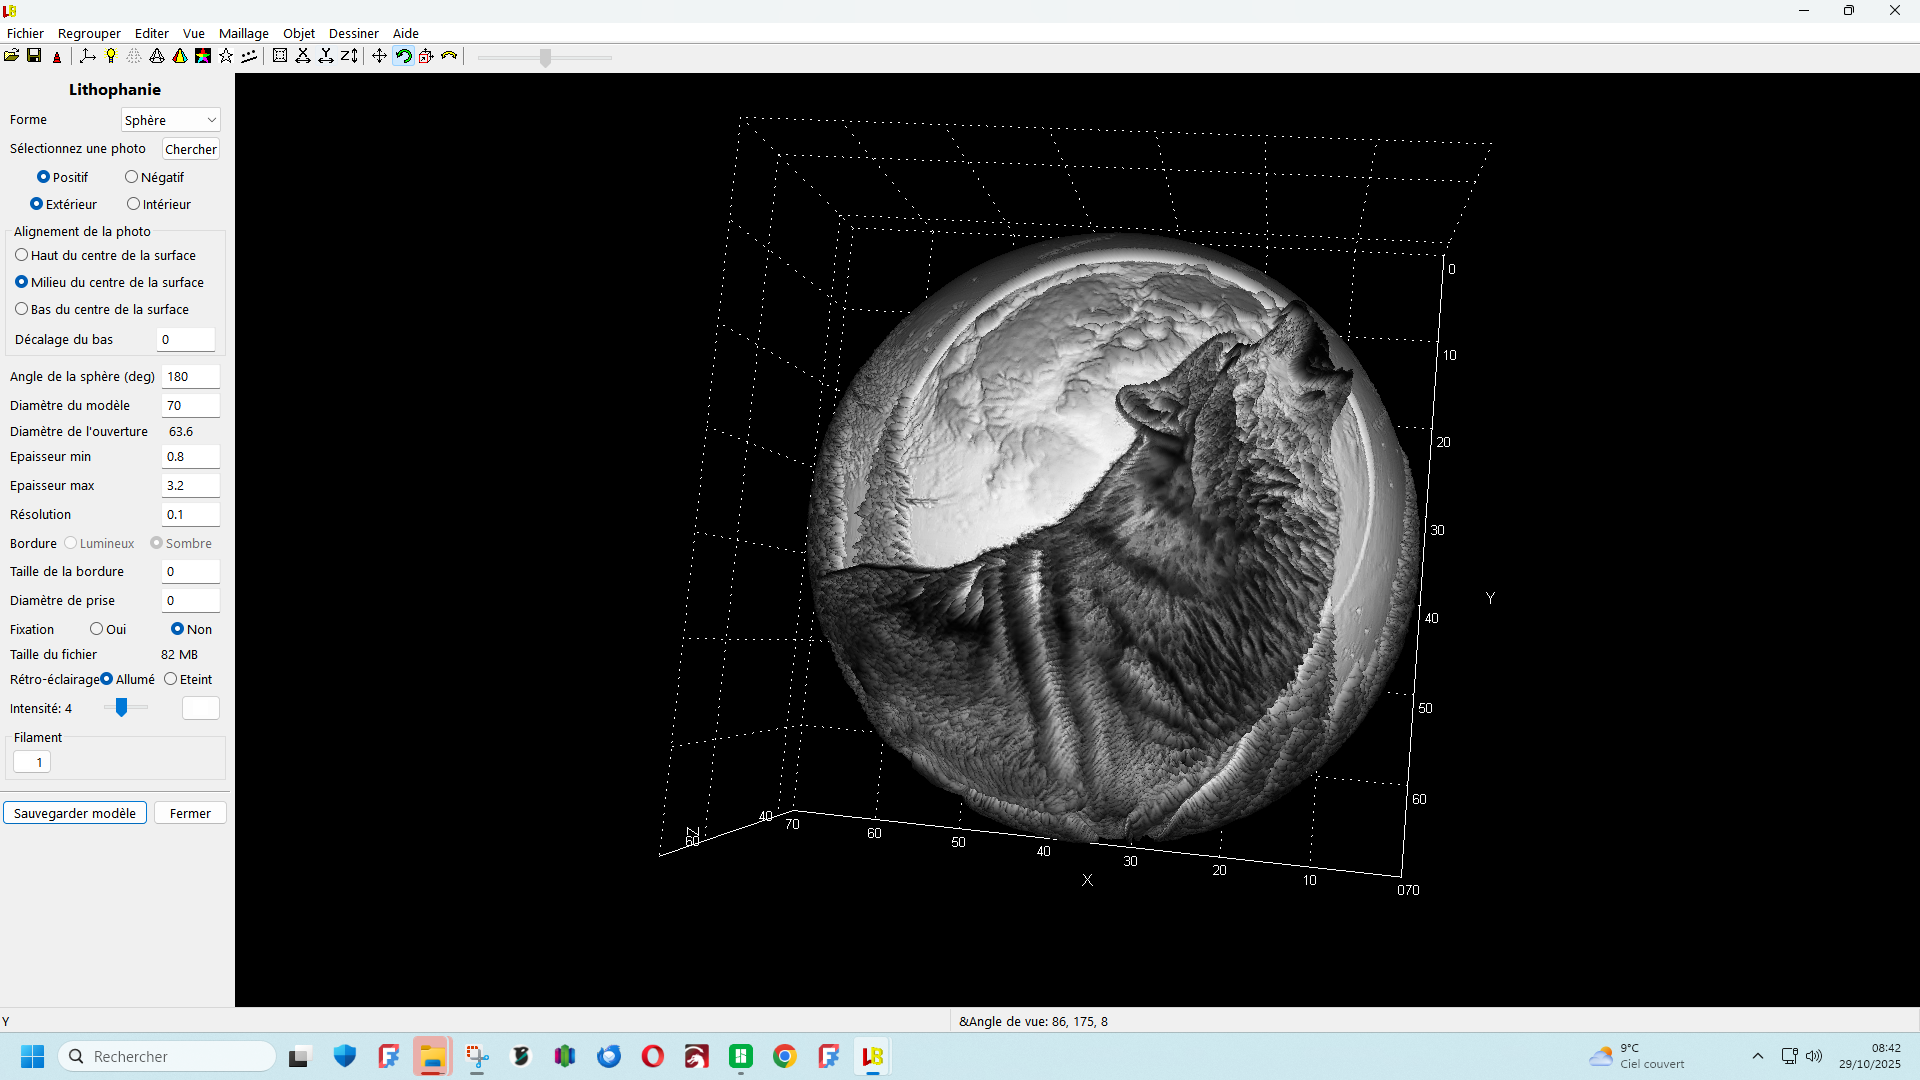Open the Maillage menu
1920x1080 pixels.
click(x=243, y=33)
